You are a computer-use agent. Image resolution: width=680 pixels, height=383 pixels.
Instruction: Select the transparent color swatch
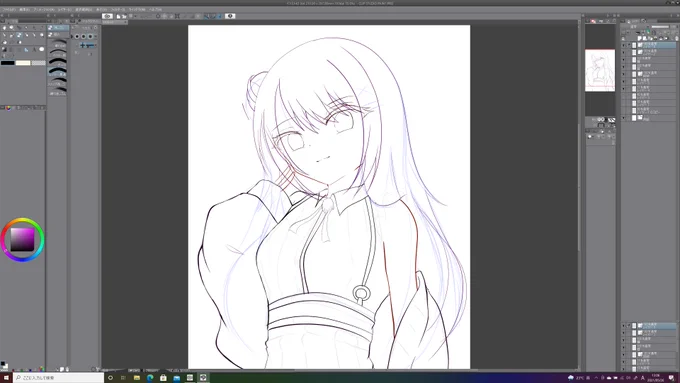pyautogui.click(x=39, y=63)
